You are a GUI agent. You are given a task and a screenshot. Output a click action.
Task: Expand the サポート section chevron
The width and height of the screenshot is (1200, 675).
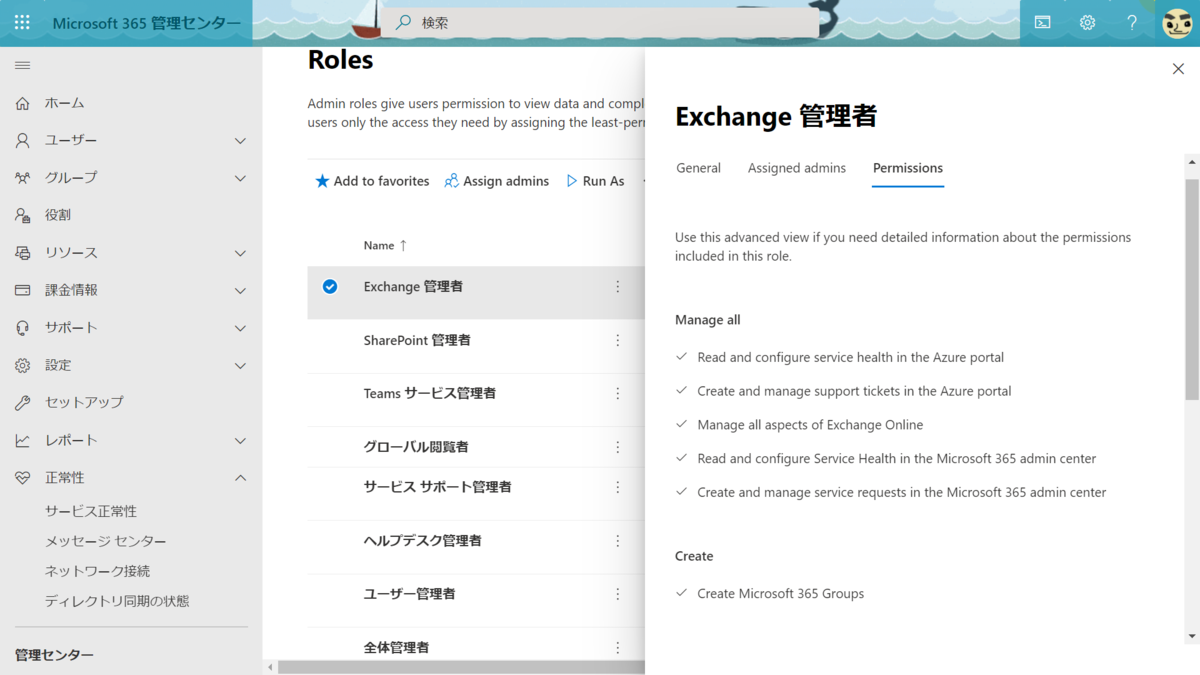pyautogui.click(x=240, y=328)
